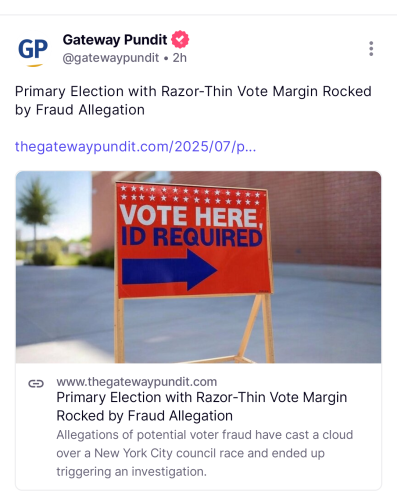Image resolution: width=397 pixels, height=500 pixels.
Task: Follow the thegatewaypundit.com/2025/07 article link
Action: coord(136,147)
